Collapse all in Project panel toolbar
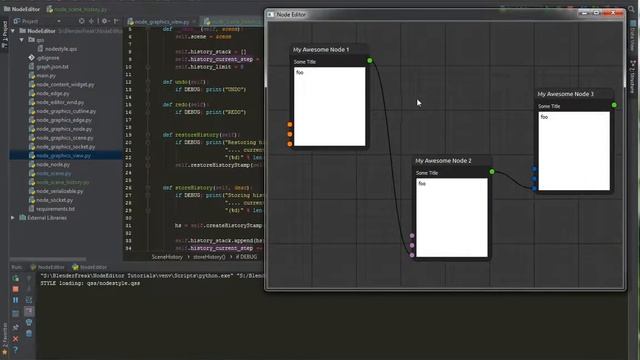 [x=91, y=21]
